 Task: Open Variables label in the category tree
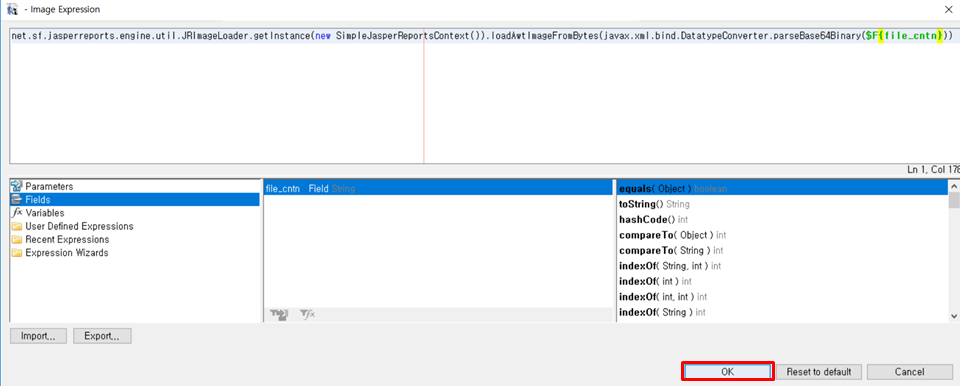click(45, 213)
